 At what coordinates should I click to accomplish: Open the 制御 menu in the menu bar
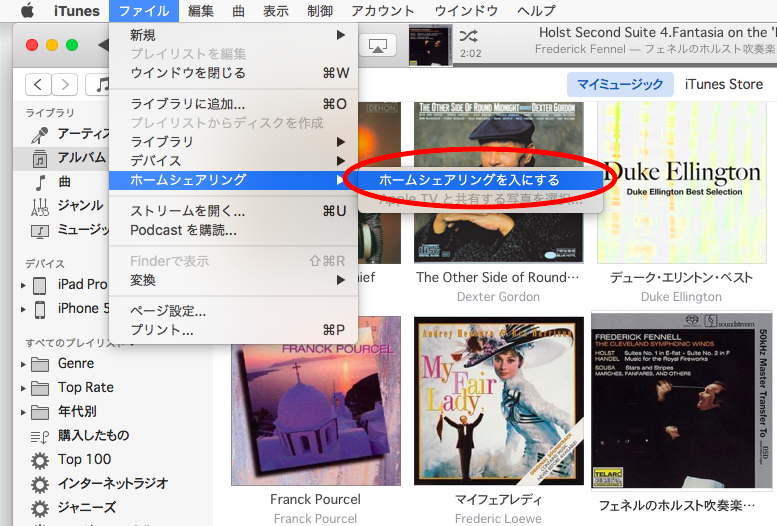[320, 10]
